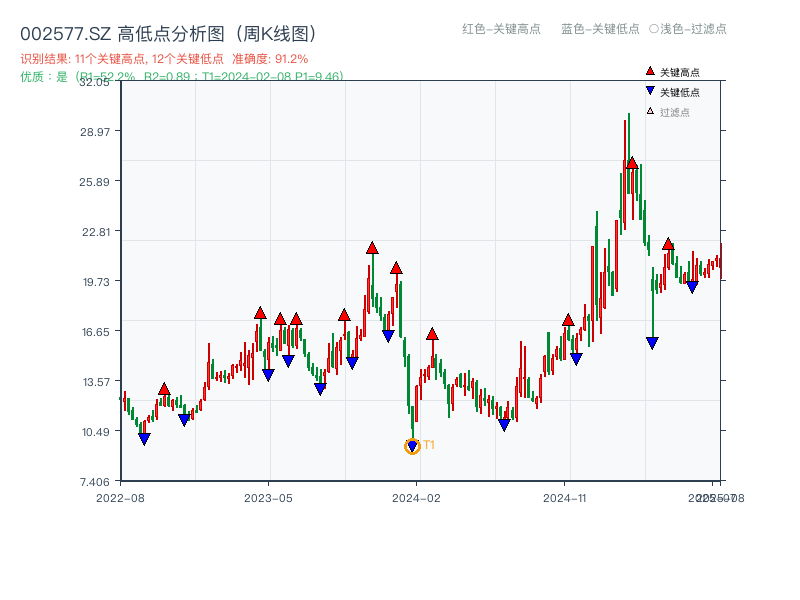
Task: Click the first blue low marker after 2022-08
Action: (x=144, y=439)
